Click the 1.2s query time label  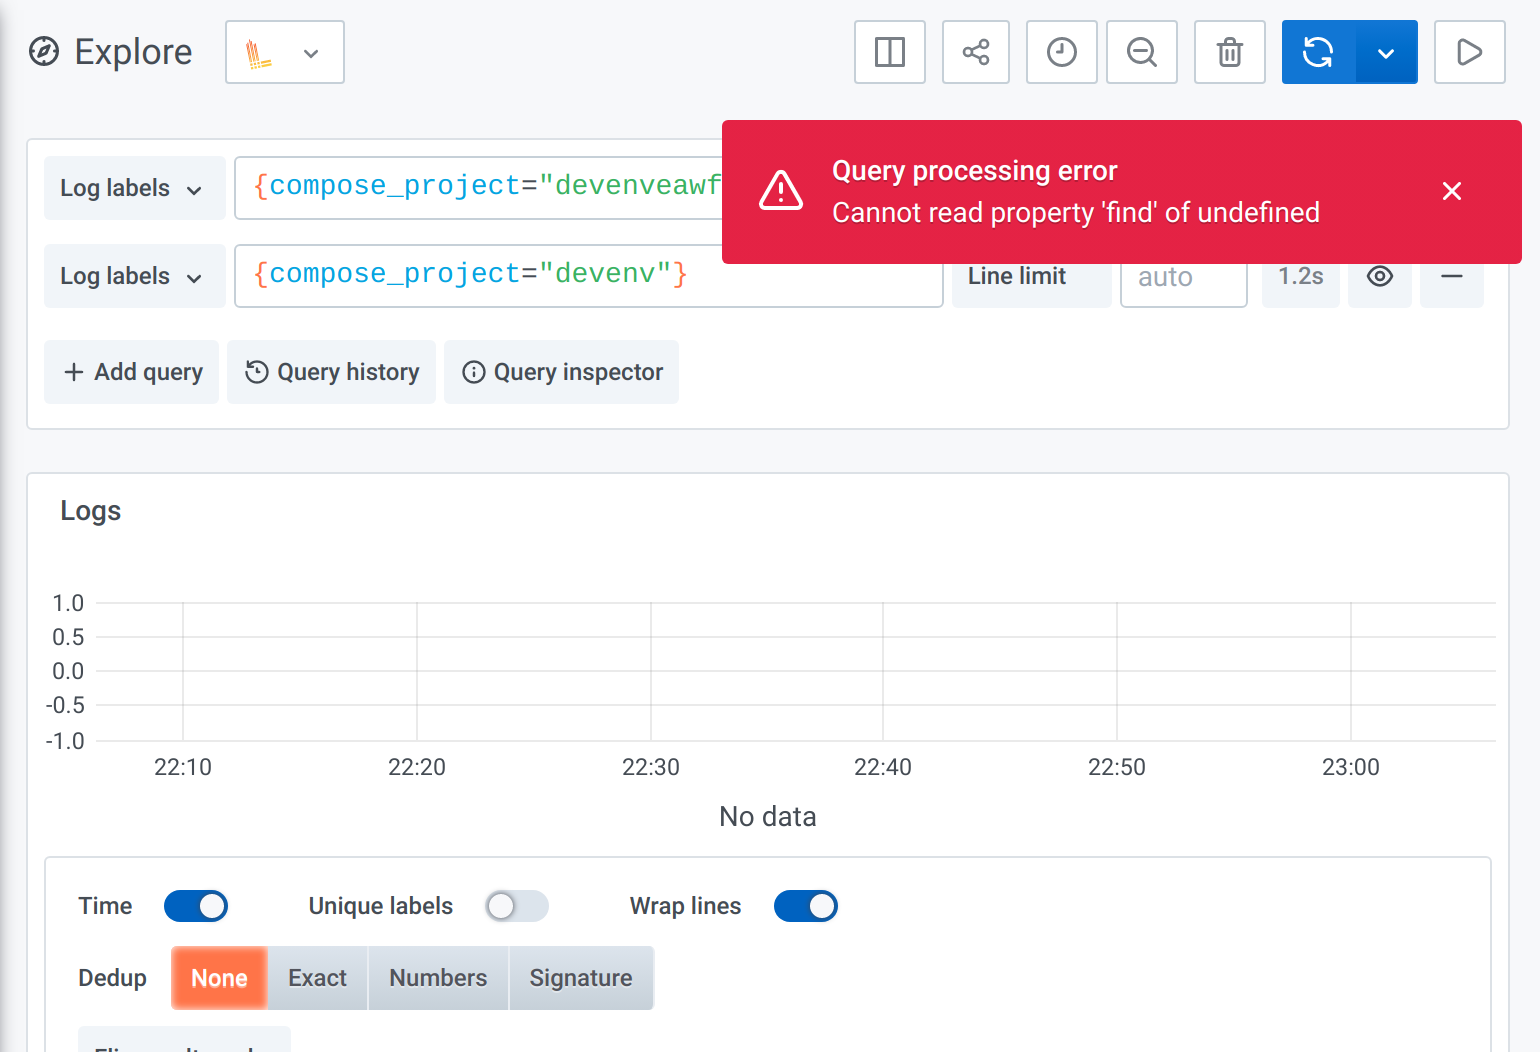pyautogui.click(x=1300, y=276)
